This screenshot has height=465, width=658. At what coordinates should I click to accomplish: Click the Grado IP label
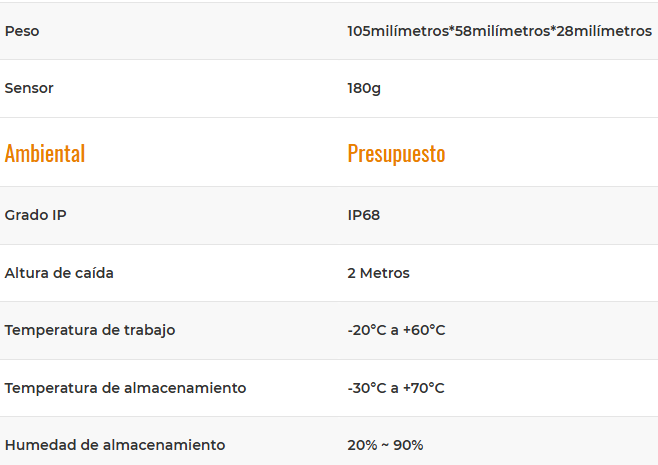point(36,215)
